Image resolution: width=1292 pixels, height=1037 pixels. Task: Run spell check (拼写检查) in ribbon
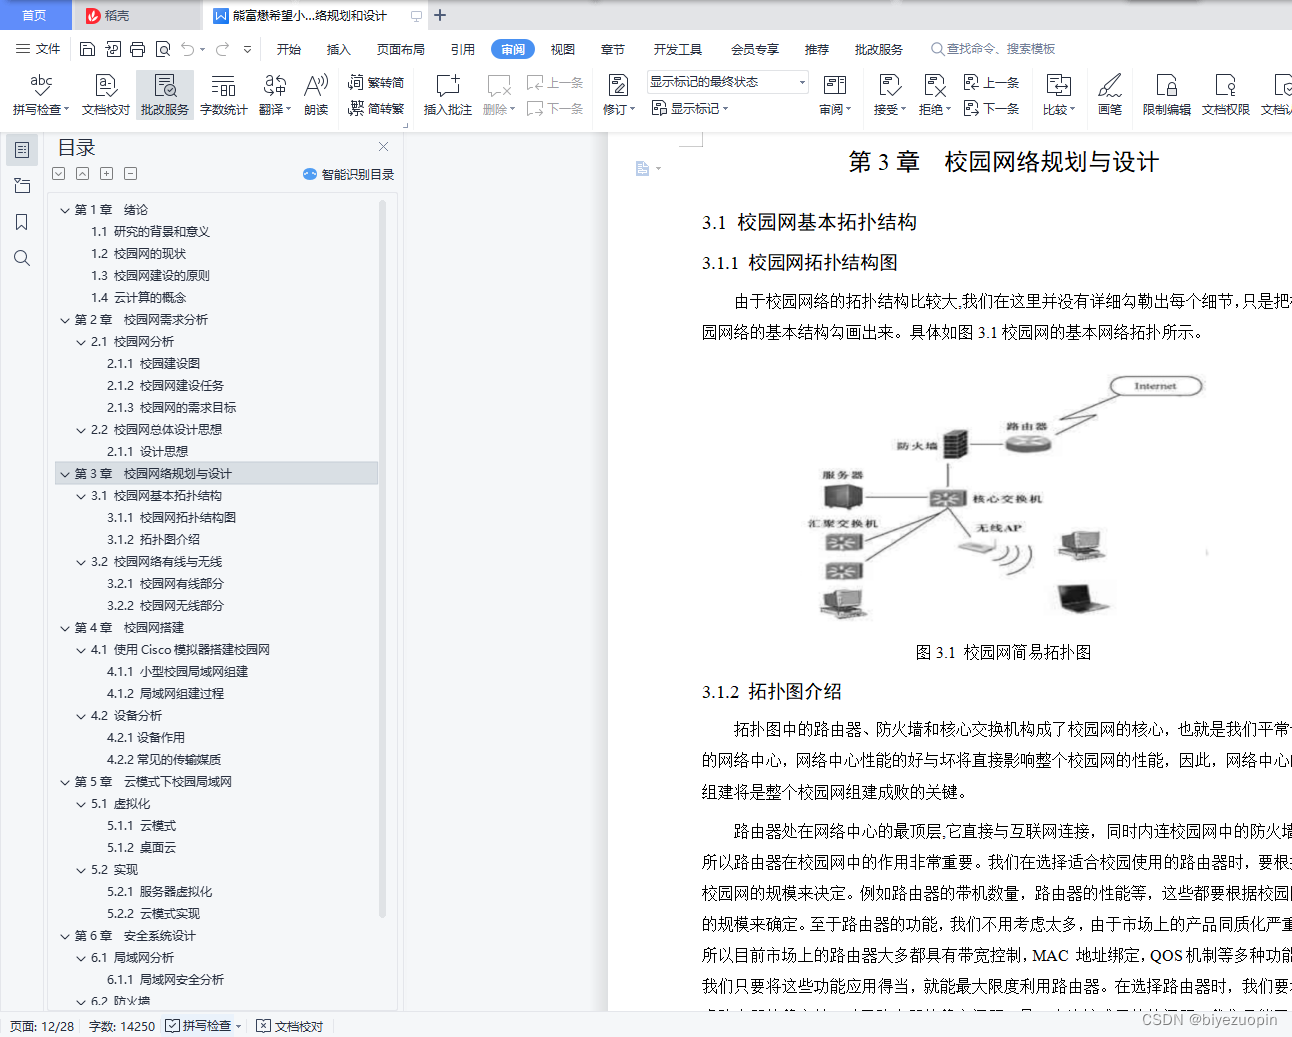click(x=40, y=95)
